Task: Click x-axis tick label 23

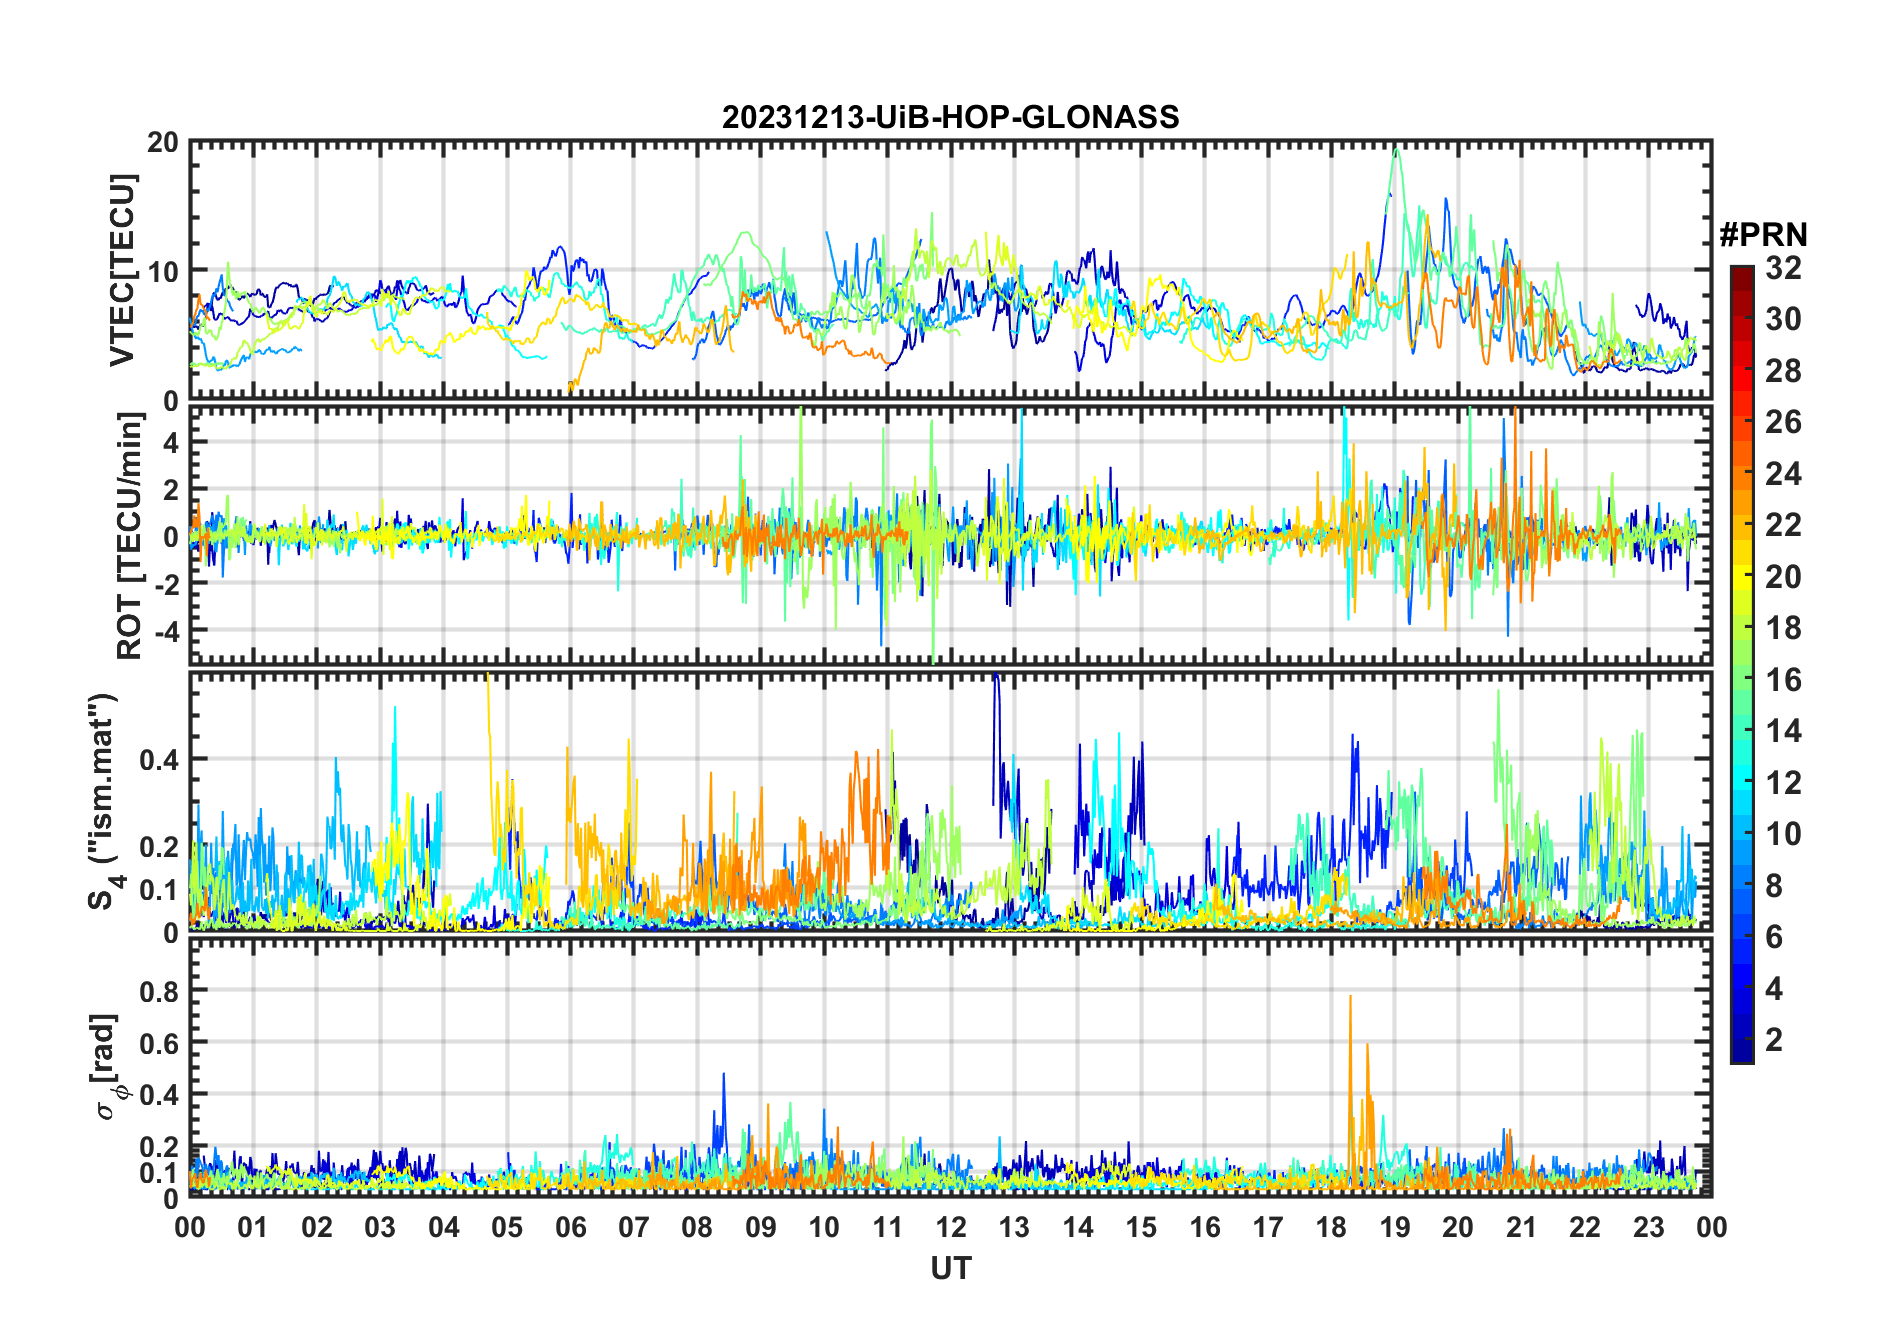Action: click(x=1648, y=1227)
